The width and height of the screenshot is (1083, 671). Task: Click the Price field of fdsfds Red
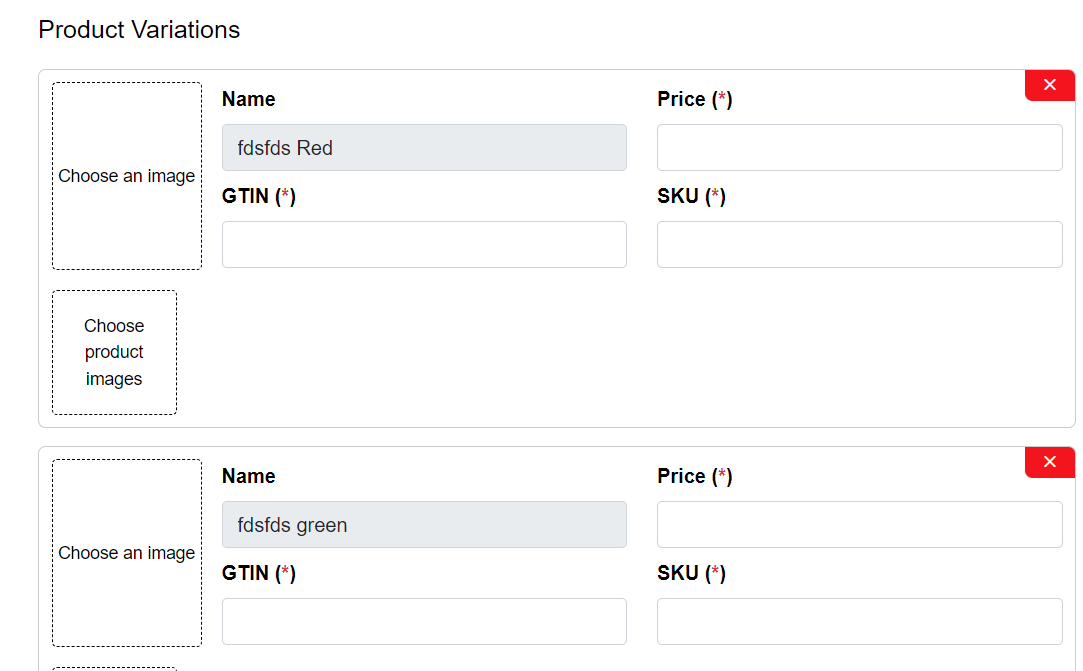pyautogui.click(x=859, y=147)
